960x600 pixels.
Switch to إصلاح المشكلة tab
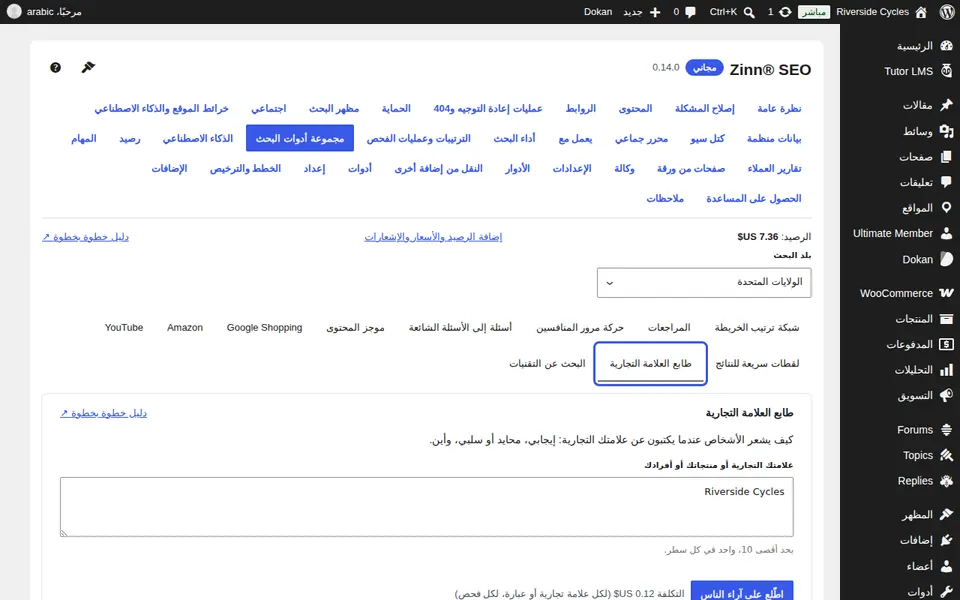click(x=704, y=108)
